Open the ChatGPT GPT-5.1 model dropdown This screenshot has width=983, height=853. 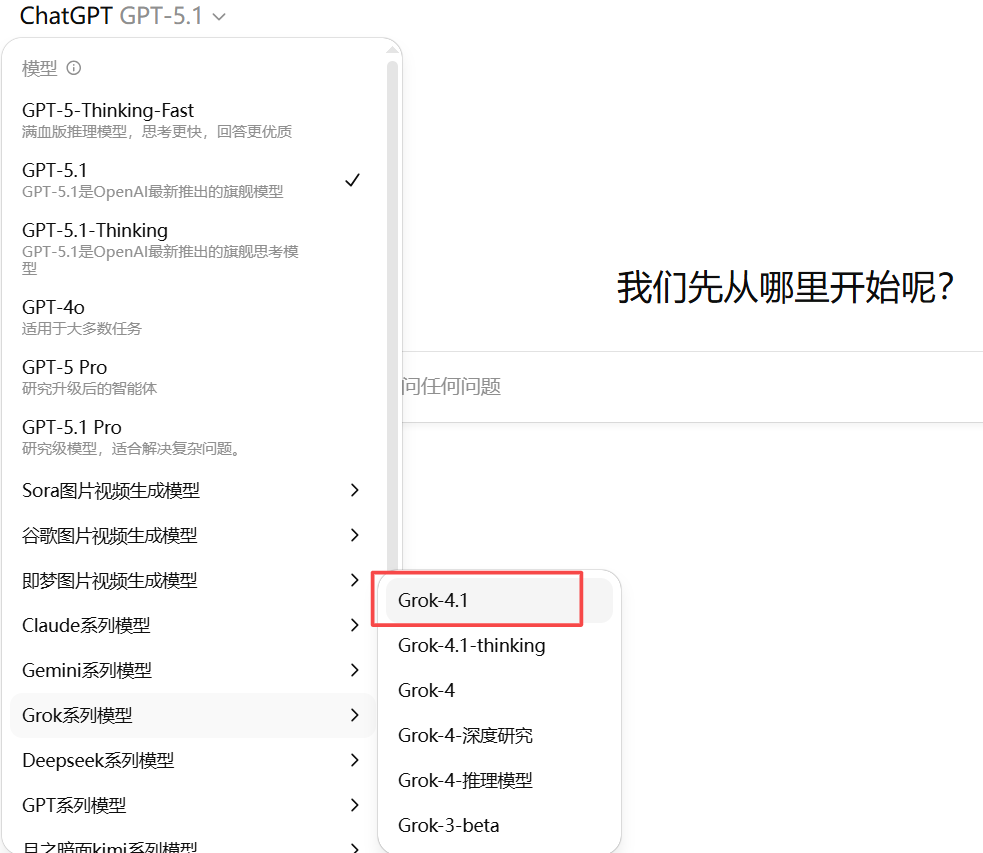[x=122, y=16]
